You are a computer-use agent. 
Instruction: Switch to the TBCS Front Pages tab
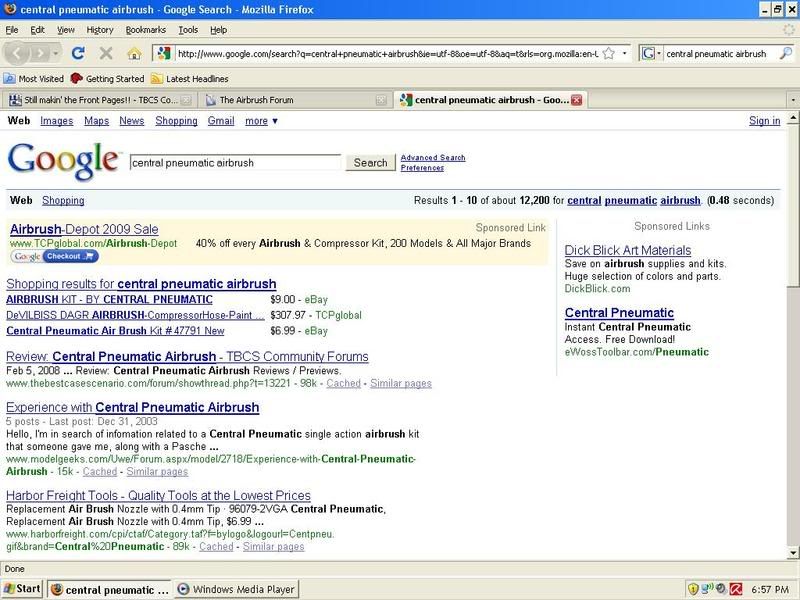point(100,100)
